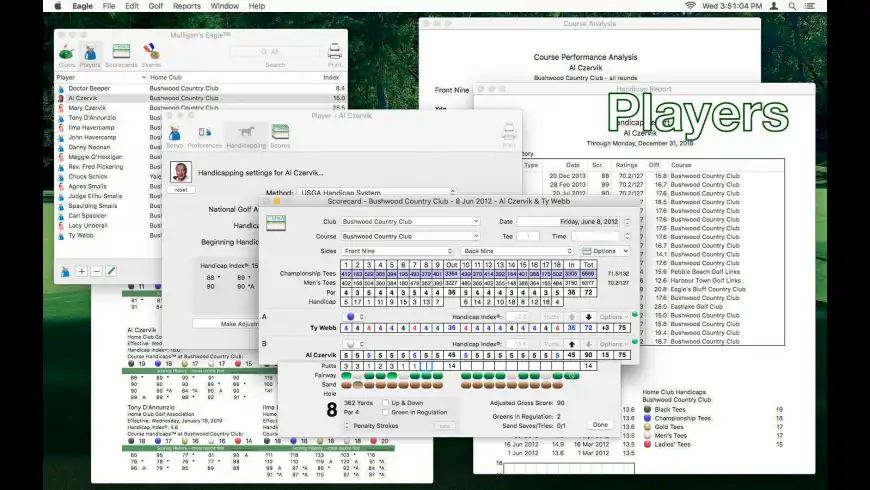Toggle Sand indicator for hole 10
Screen dimensions: 870x490
(466, 385)
